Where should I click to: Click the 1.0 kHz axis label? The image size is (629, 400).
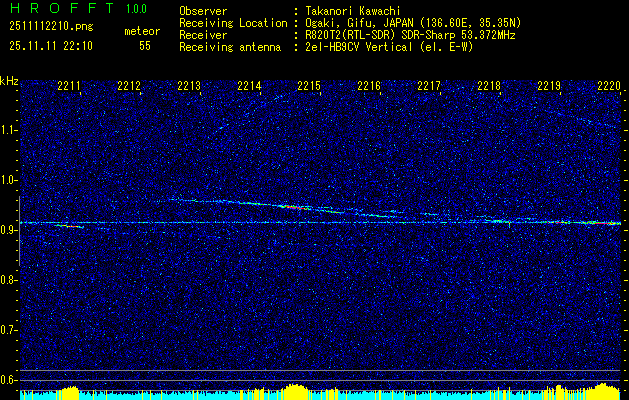pos(9,181)
